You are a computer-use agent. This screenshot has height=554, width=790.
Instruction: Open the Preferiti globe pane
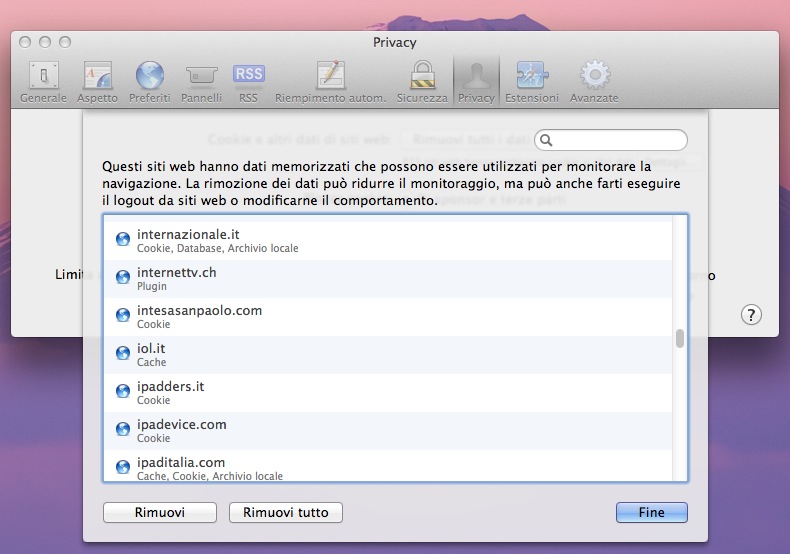pos(150,83)
